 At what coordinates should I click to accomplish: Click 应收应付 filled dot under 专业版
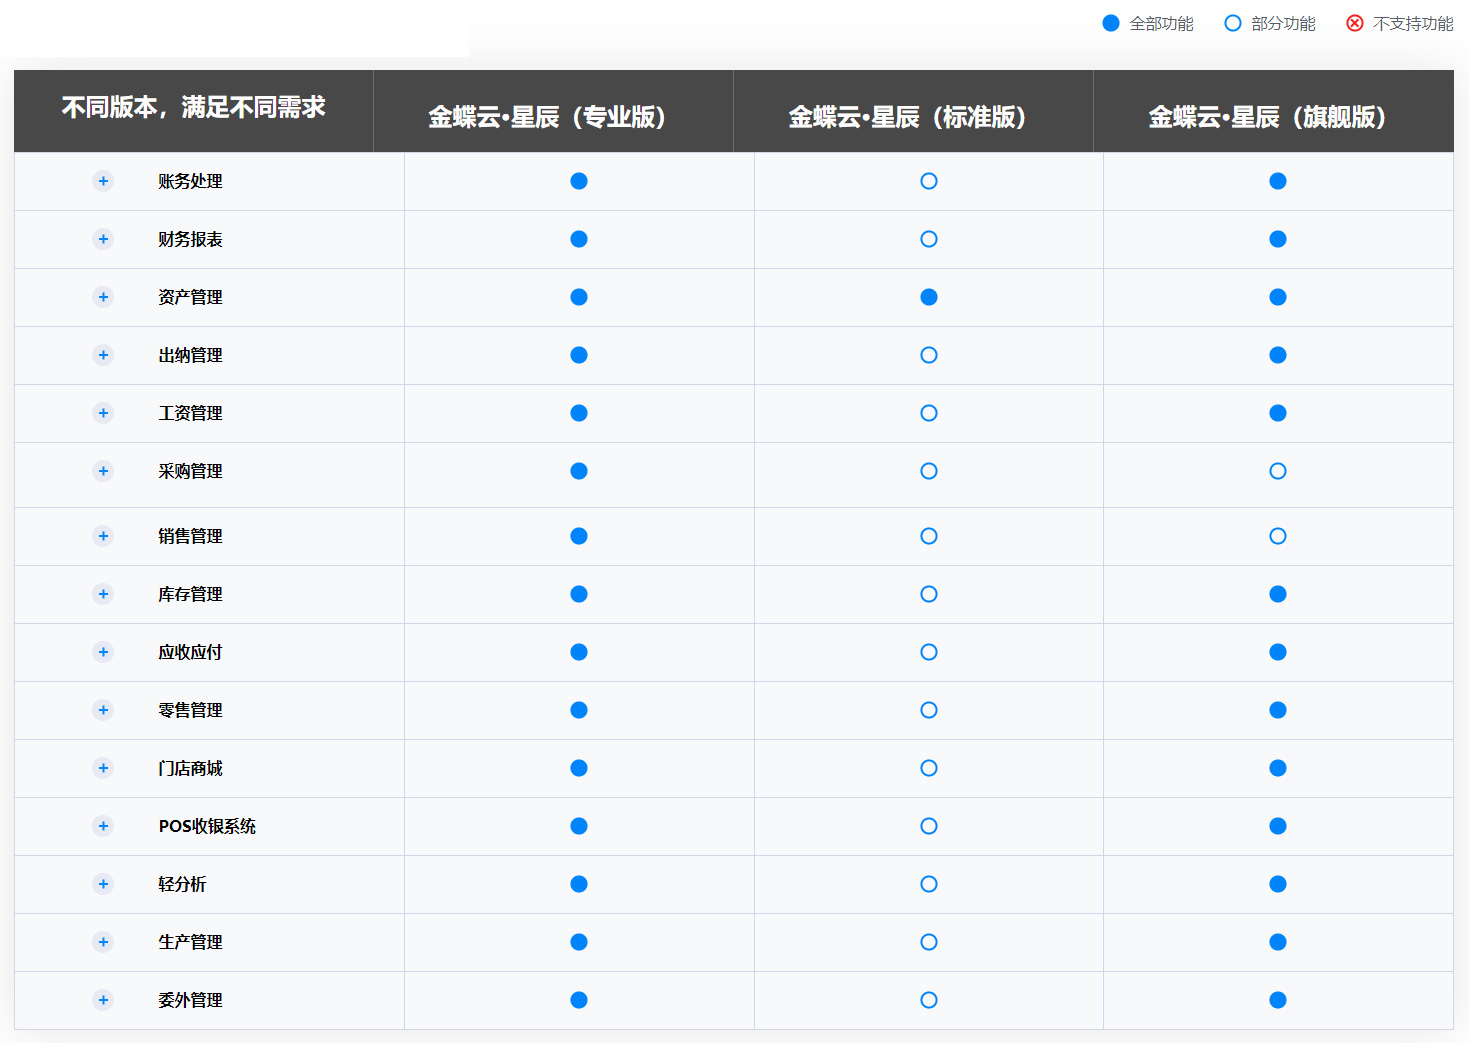tap(579, 652)
